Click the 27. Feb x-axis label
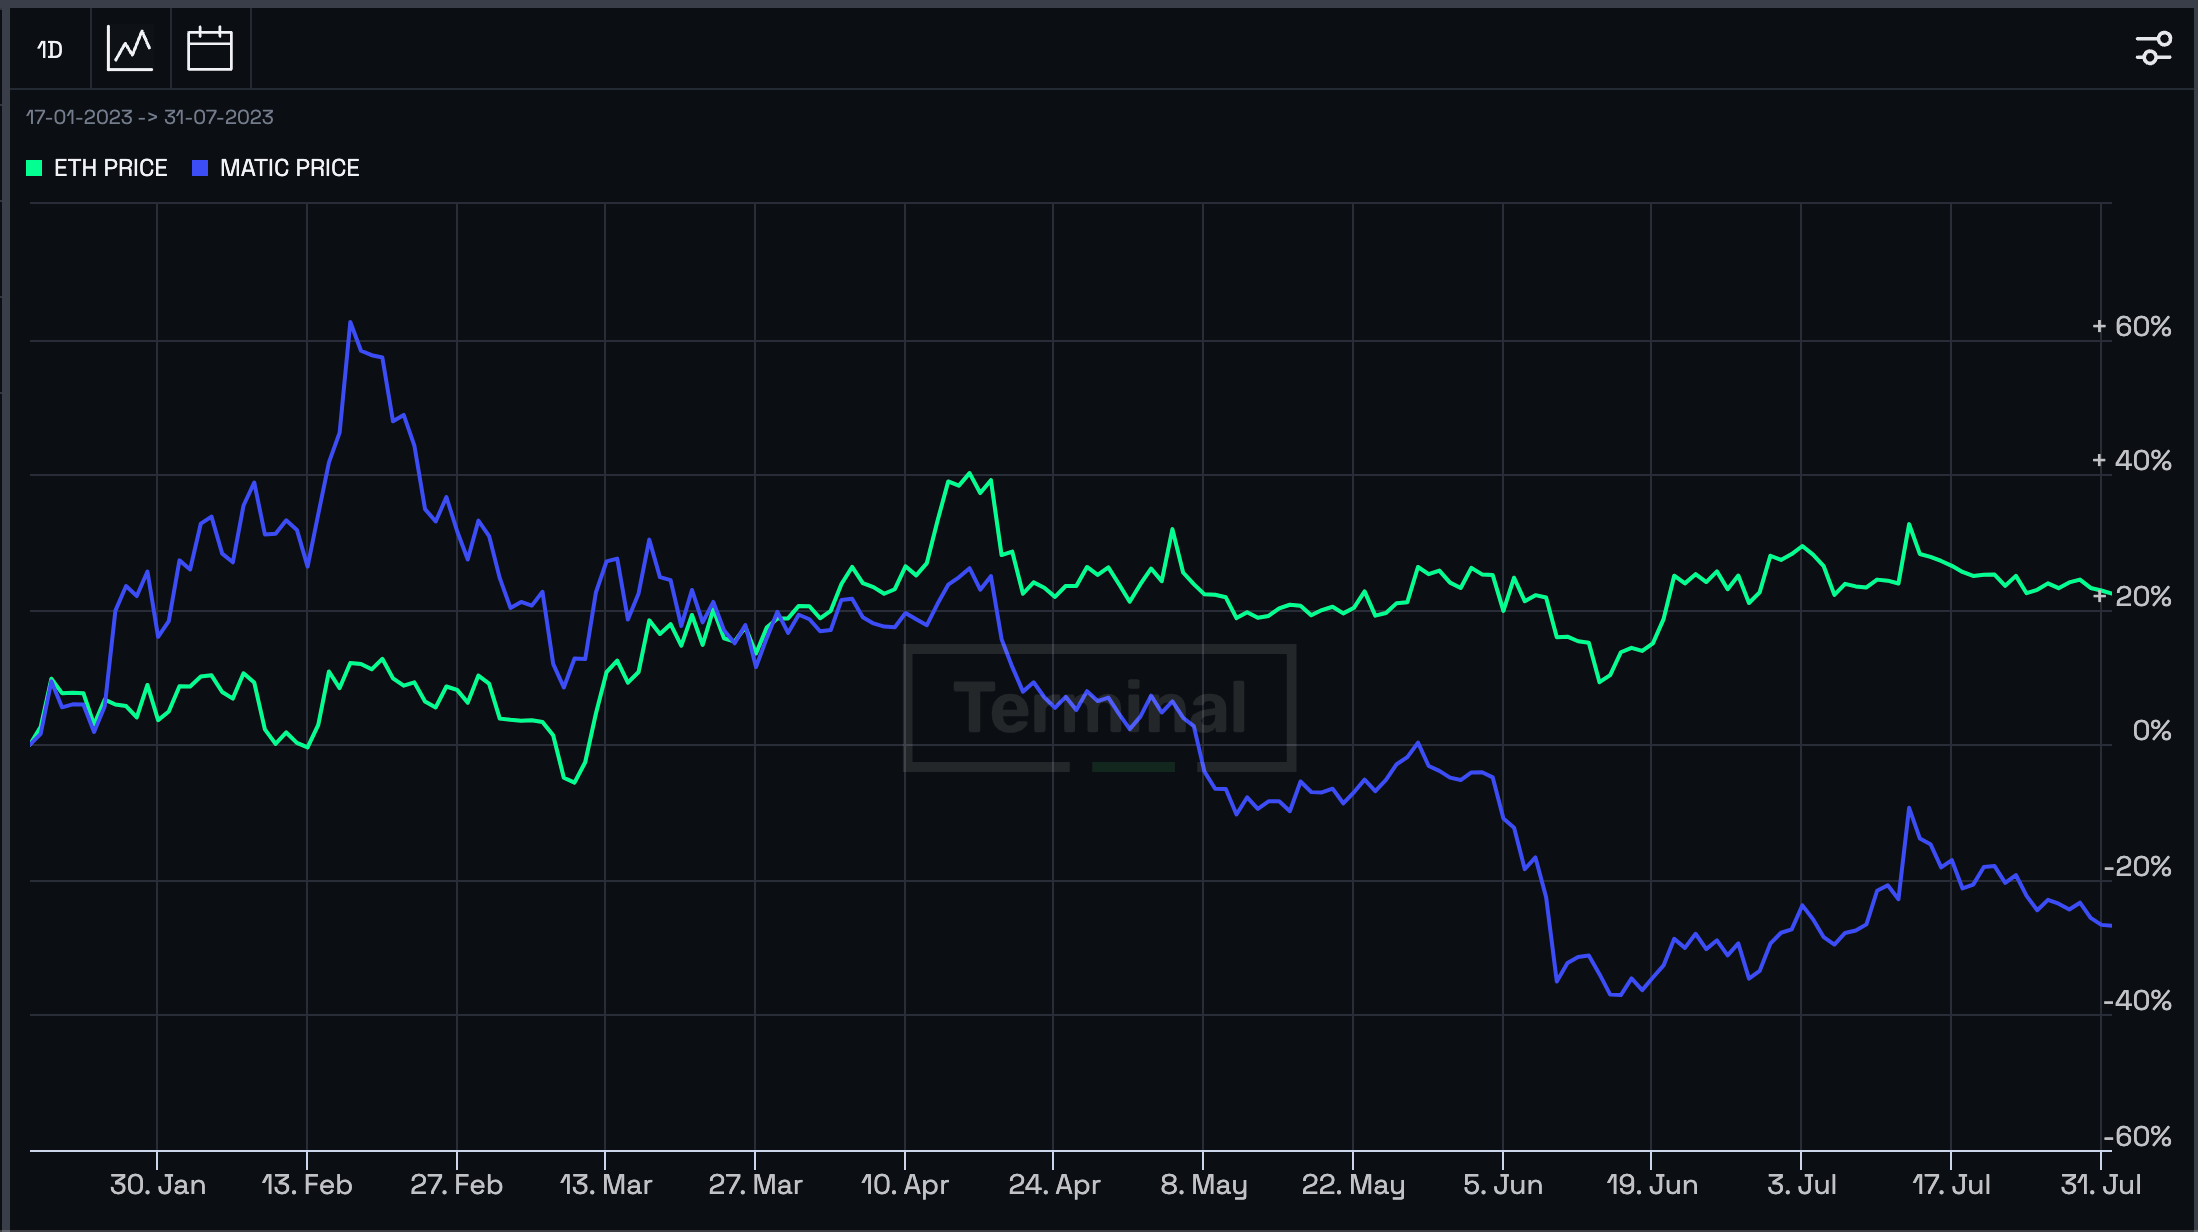Viewport: 2198px width, 1232px height. [x=456, y=1185]
